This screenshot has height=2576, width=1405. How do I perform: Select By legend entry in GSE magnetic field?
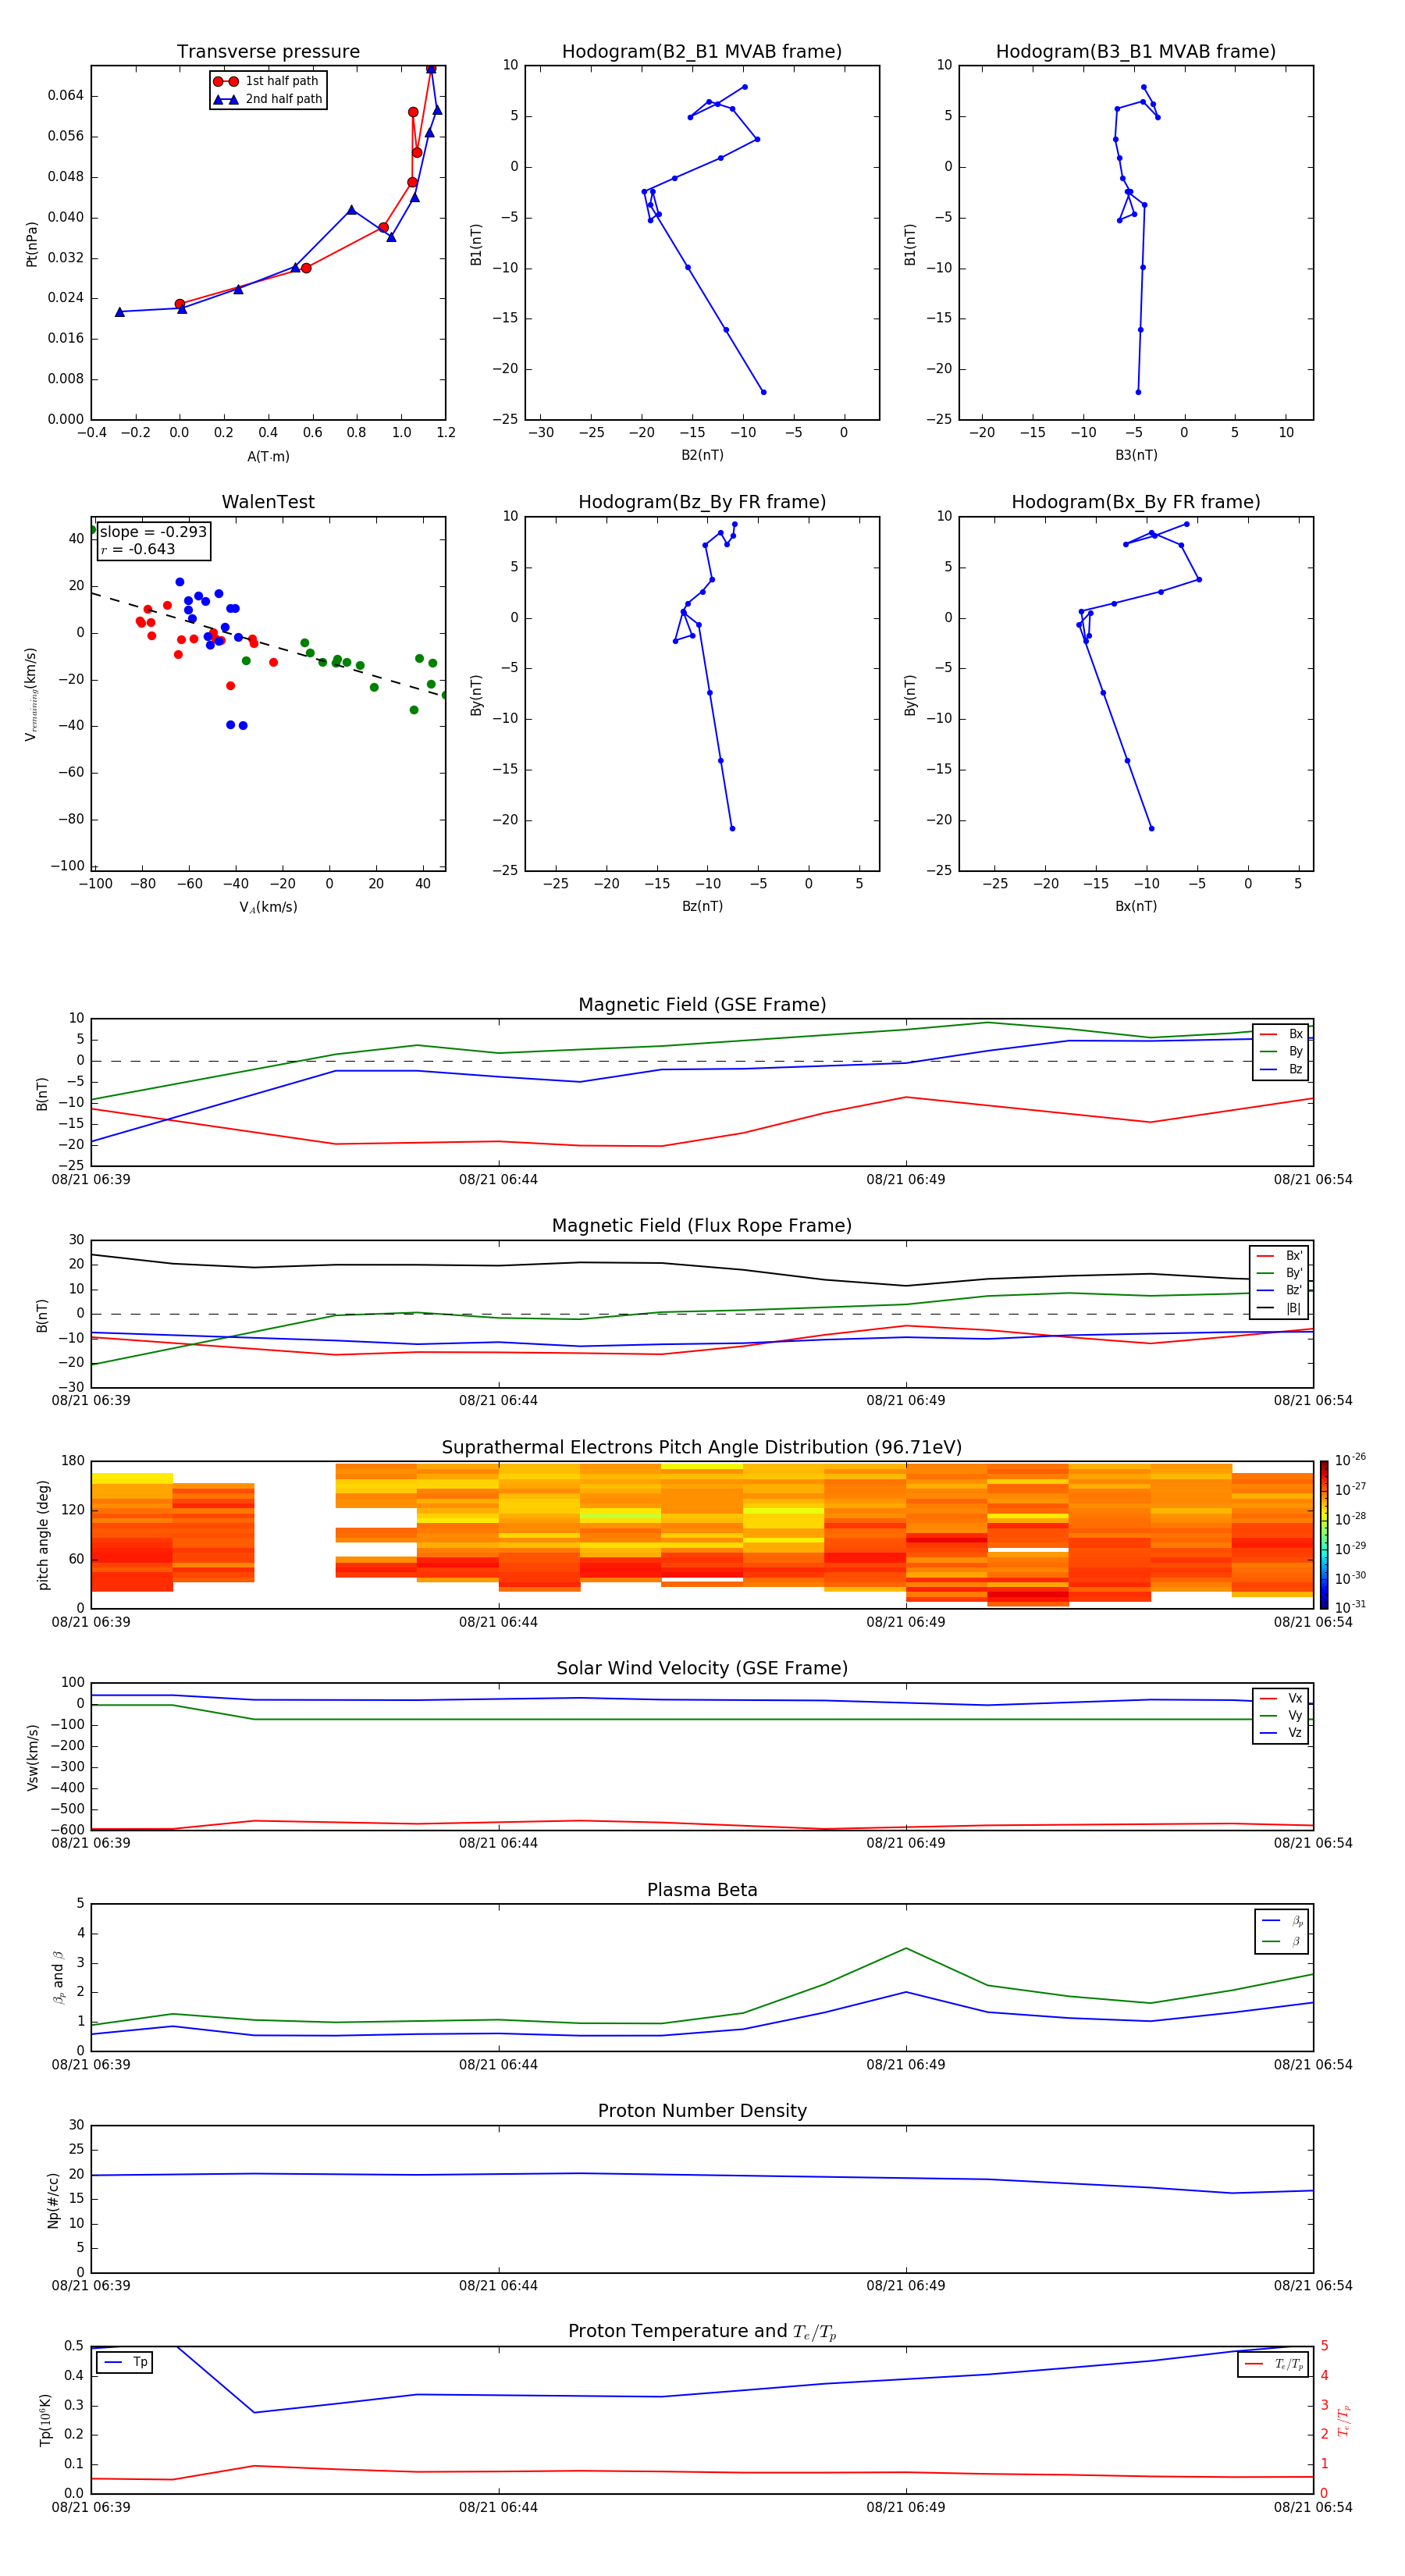tap(1281, 1051)
